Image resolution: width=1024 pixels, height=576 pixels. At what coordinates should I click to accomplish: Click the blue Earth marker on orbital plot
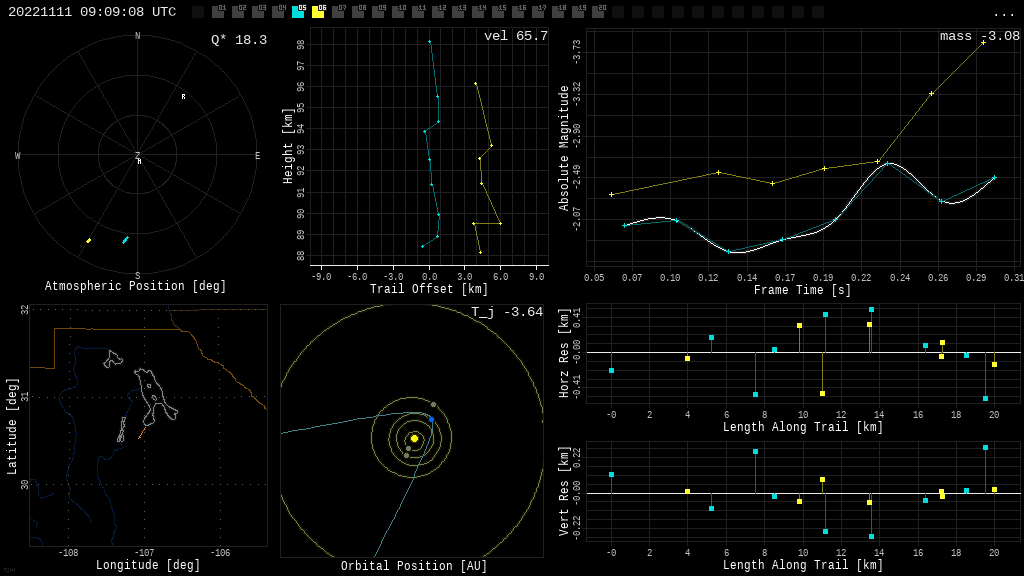[x=431, y=419]
